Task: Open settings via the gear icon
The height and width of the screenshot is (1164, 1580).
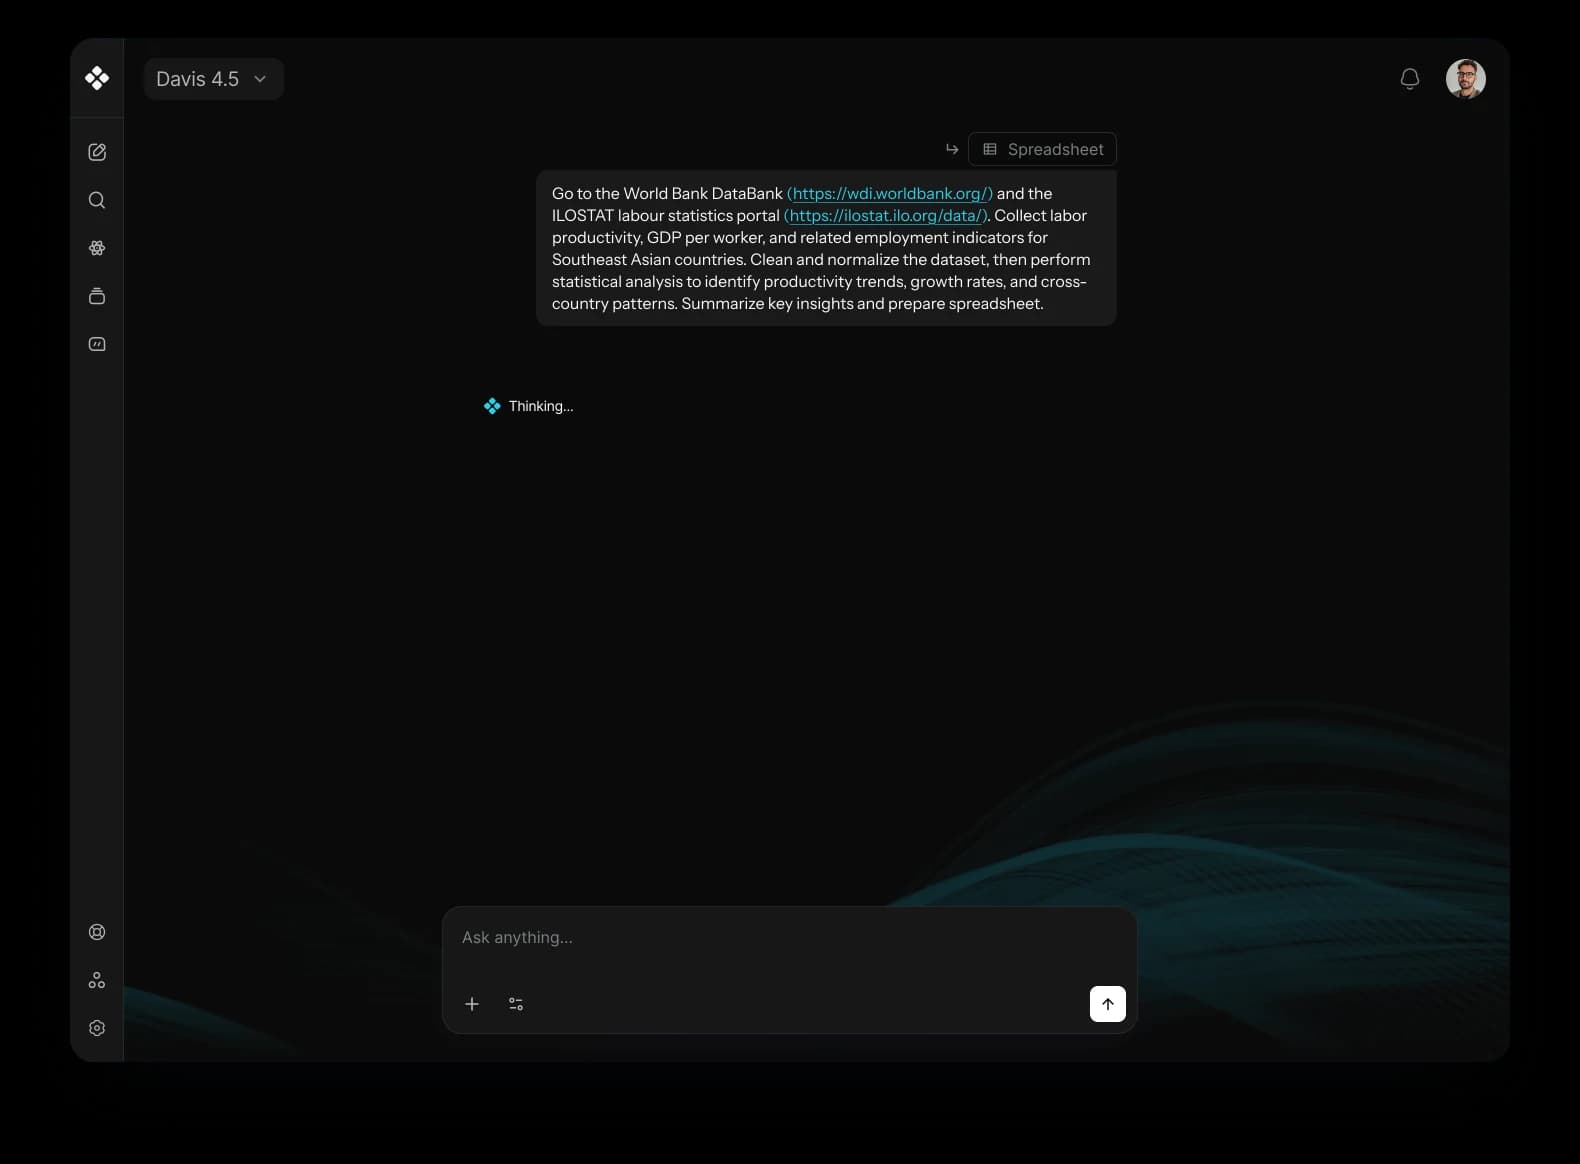Action: 97,1028
